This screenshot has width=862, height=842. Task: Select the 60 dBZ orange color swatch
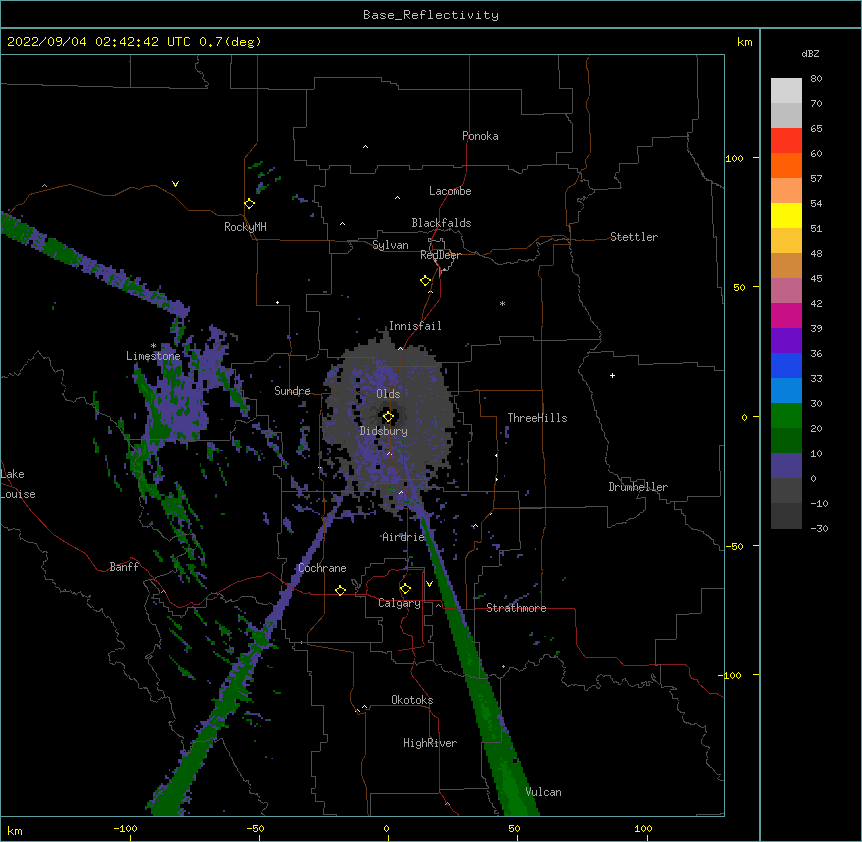[786, 165]
